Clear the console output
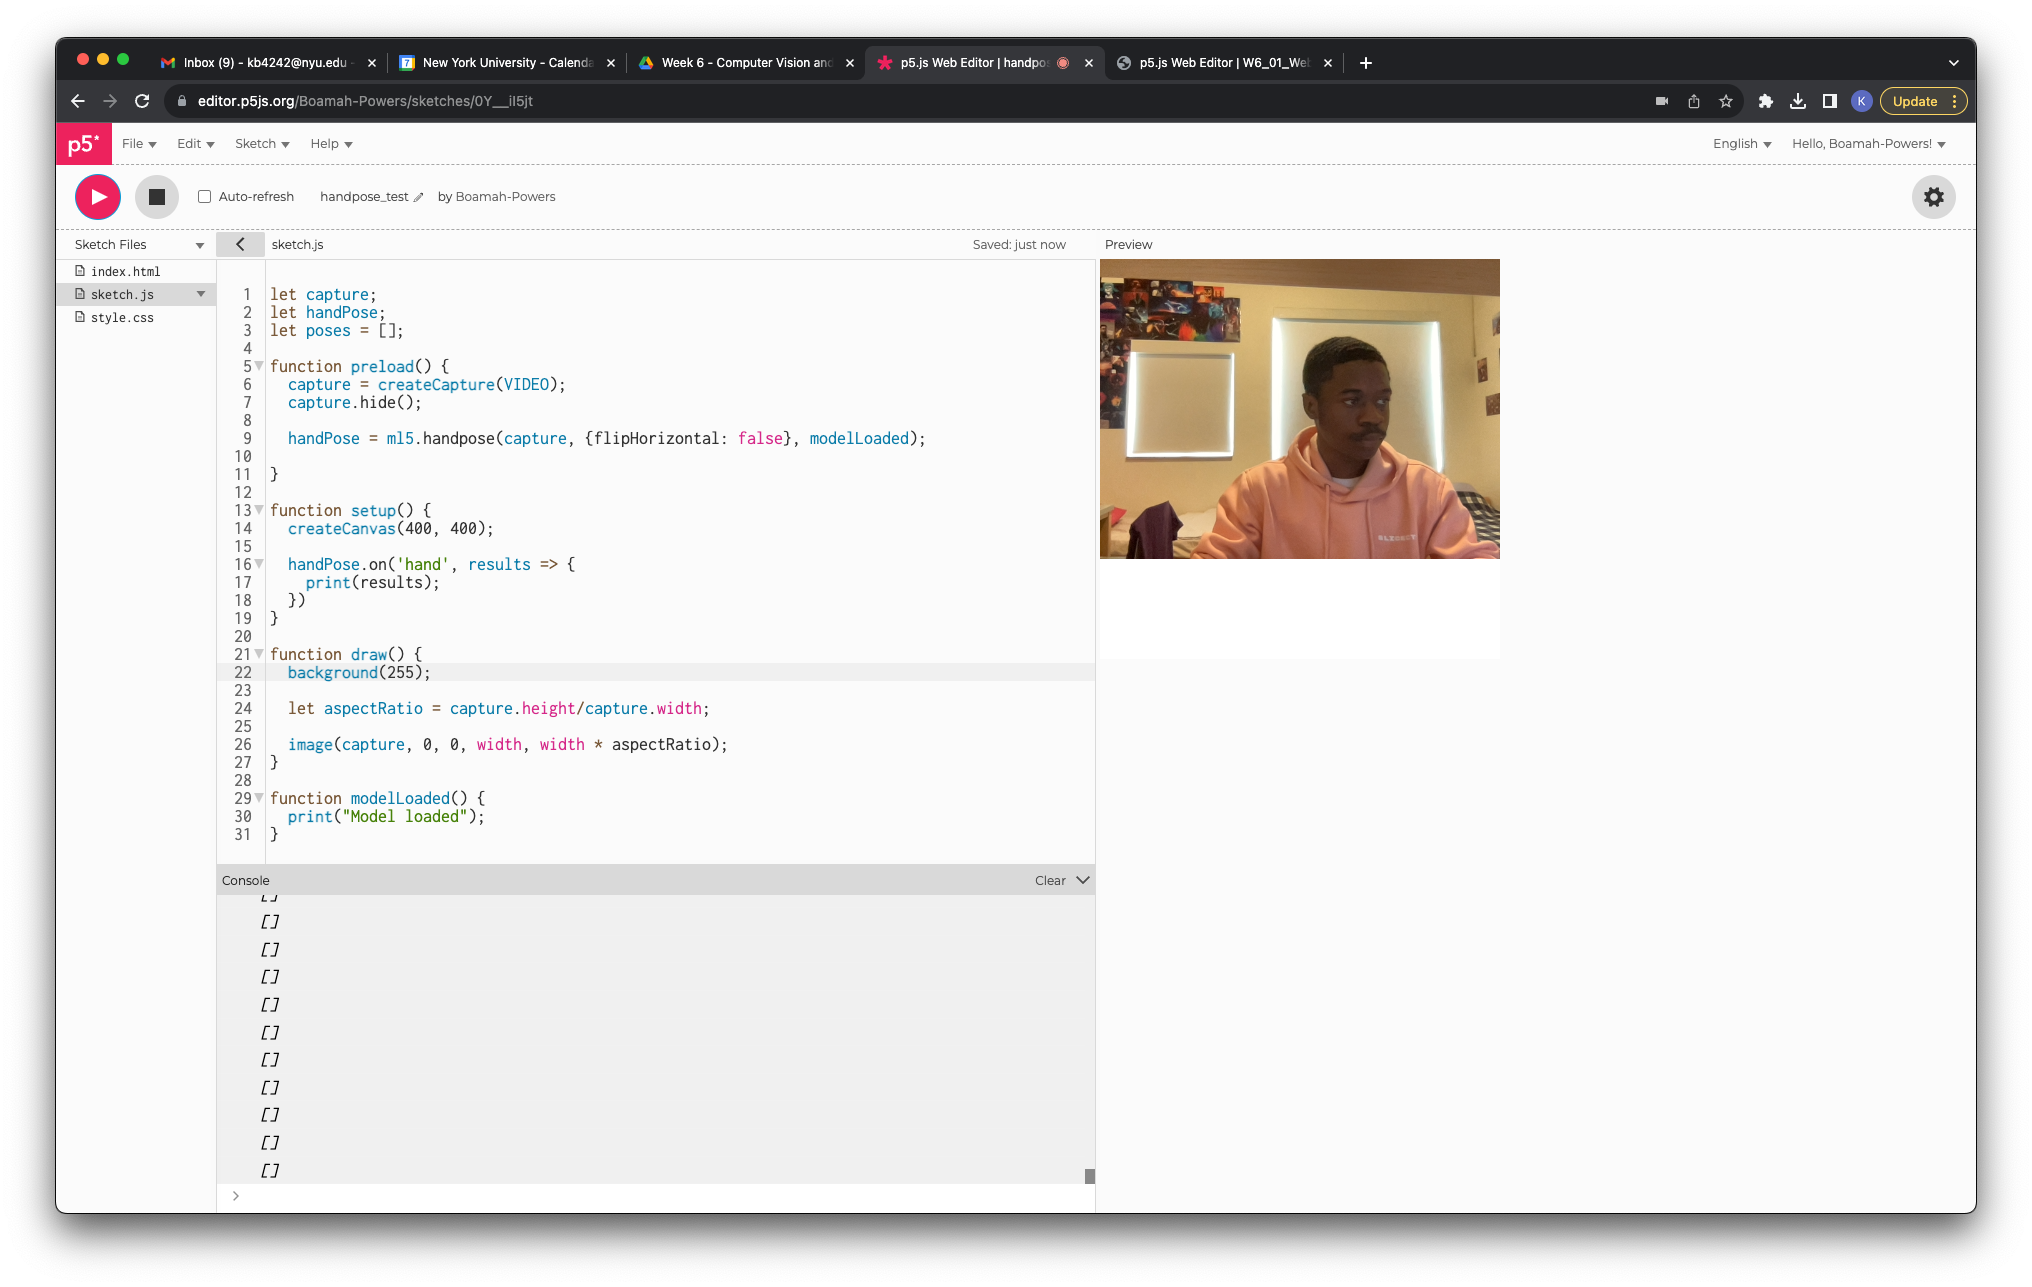 1050,880
